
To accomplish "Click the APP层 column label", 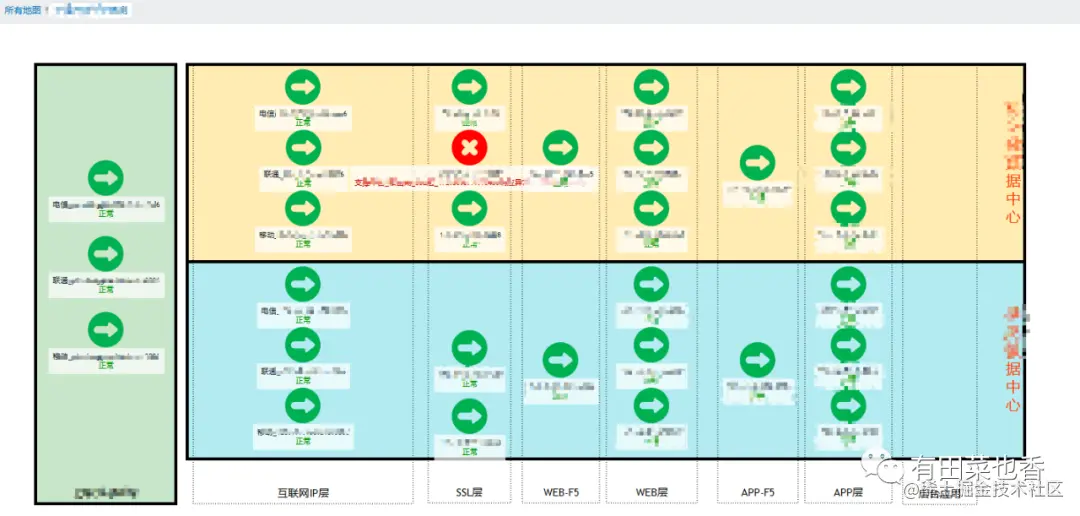I will tap(848, 493).
